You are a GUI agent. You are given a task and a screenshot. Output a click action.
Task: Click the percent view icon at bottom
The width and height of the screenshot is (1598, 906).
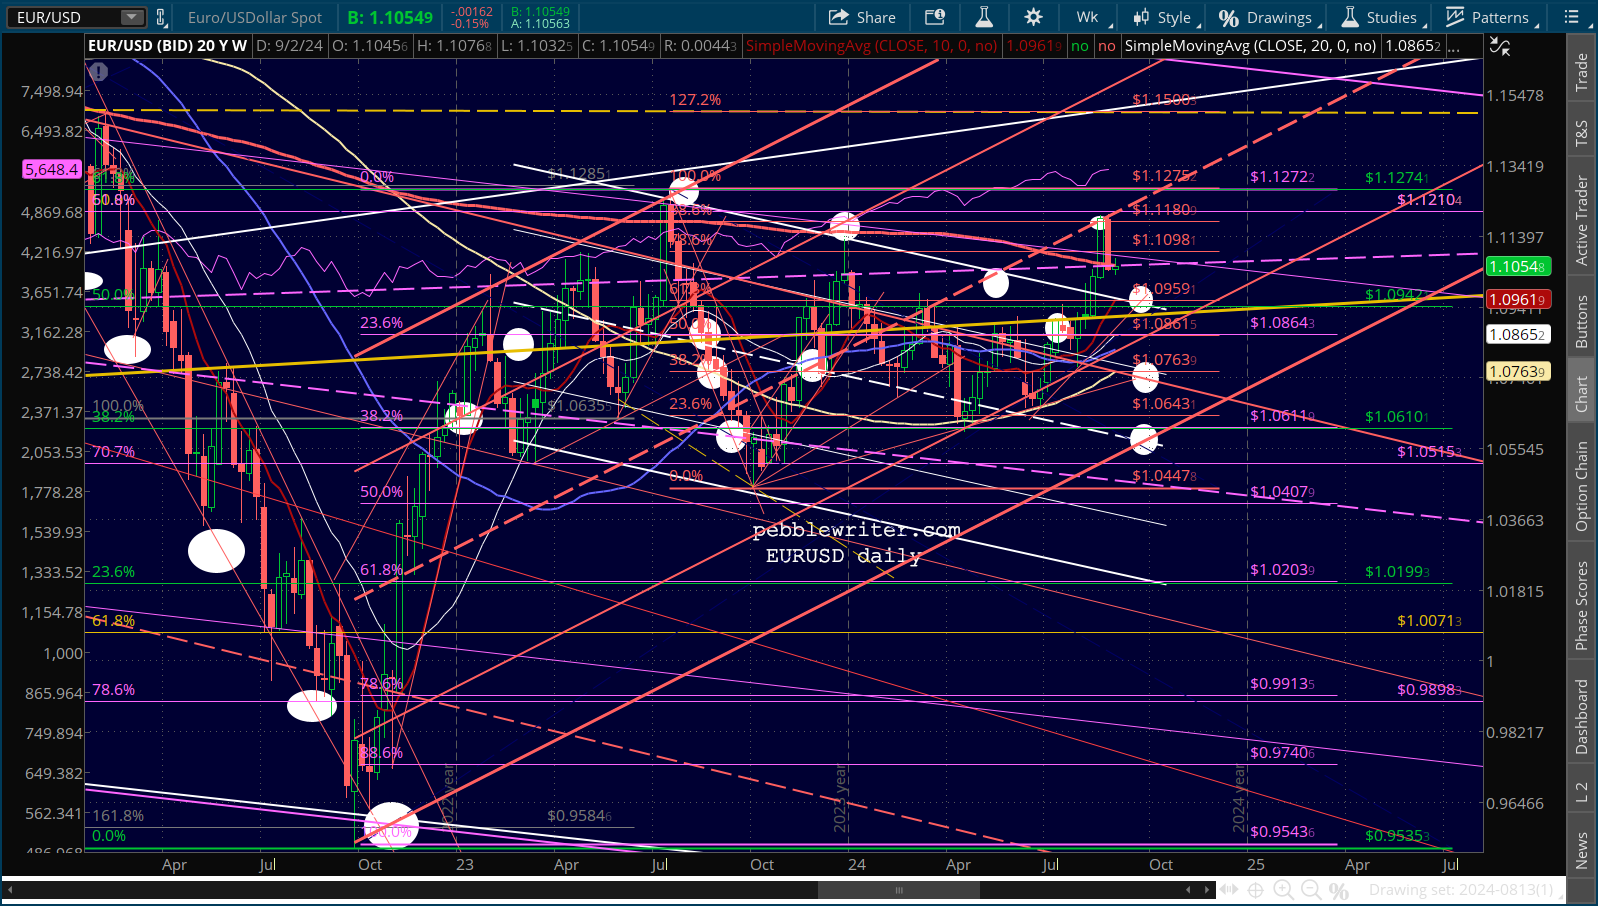(1339, 889)
